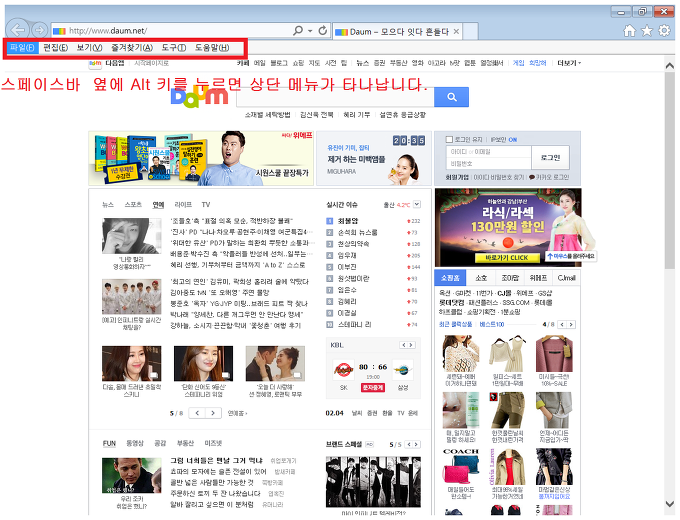Open the address bar autocomplete dropdown arrow

pyautogui.click(x=310, y=31)
